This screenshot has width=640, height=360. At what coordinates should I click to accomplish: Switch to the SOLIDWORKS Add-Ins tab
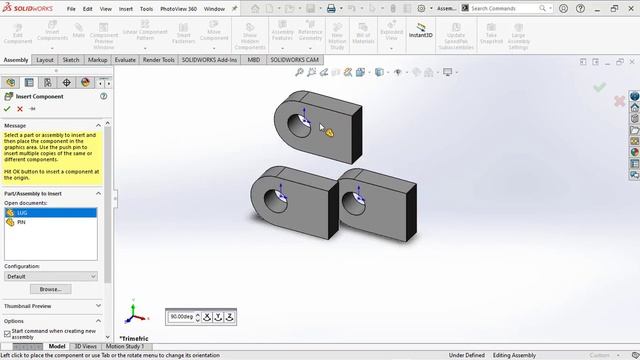[209, 60]
